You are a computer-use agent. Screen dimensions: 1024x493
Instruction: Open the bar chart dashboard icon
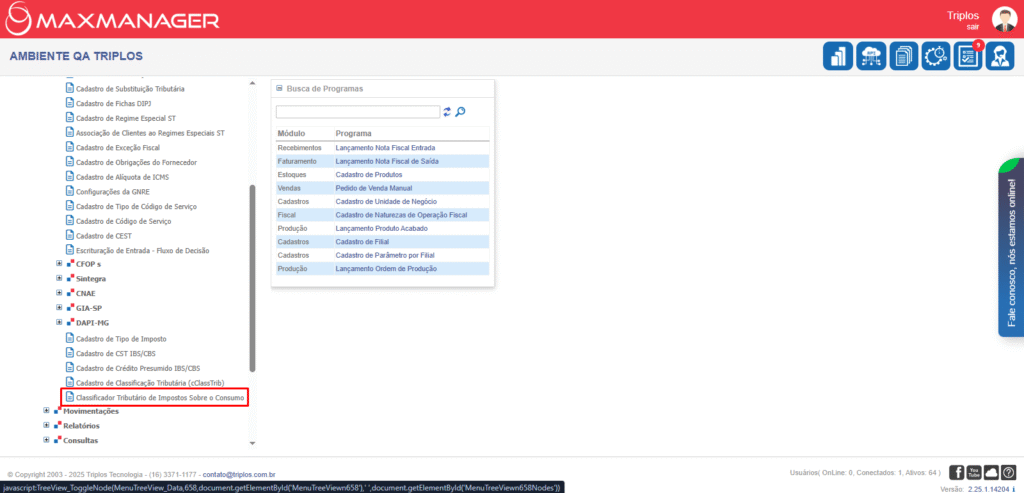coord(838,56)
